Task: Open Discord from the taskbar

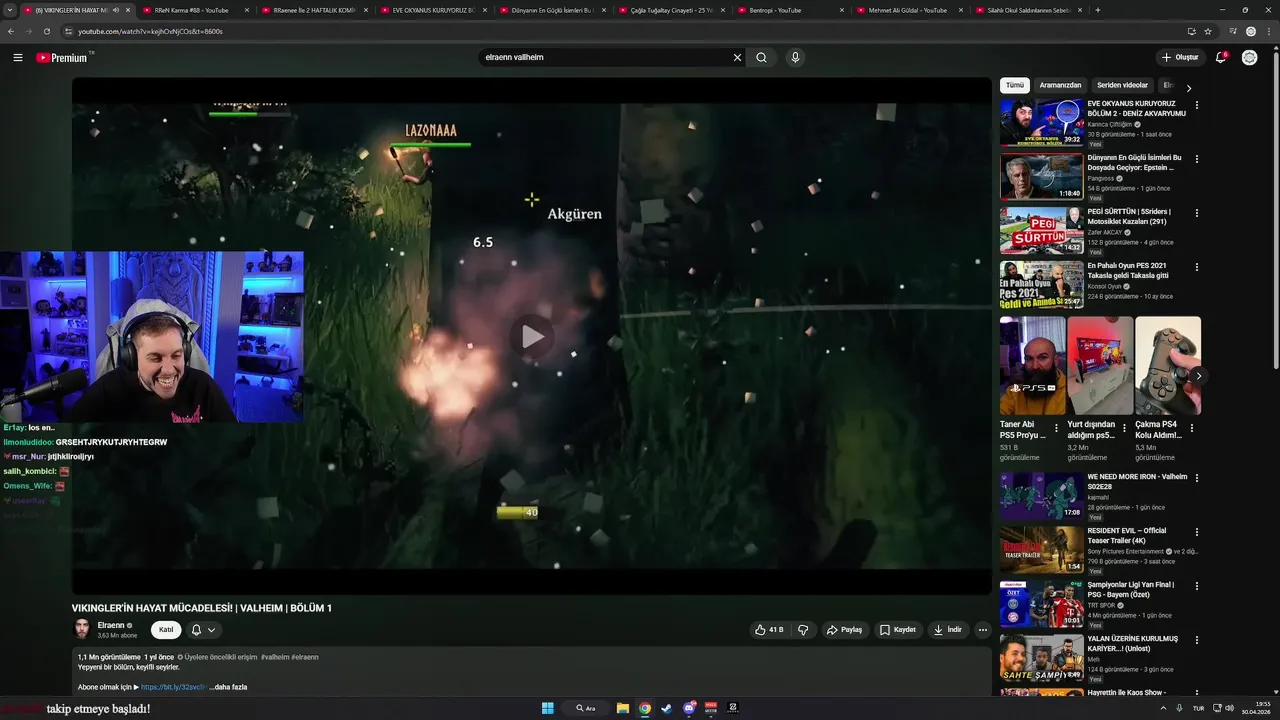Action: coord(689,708)
